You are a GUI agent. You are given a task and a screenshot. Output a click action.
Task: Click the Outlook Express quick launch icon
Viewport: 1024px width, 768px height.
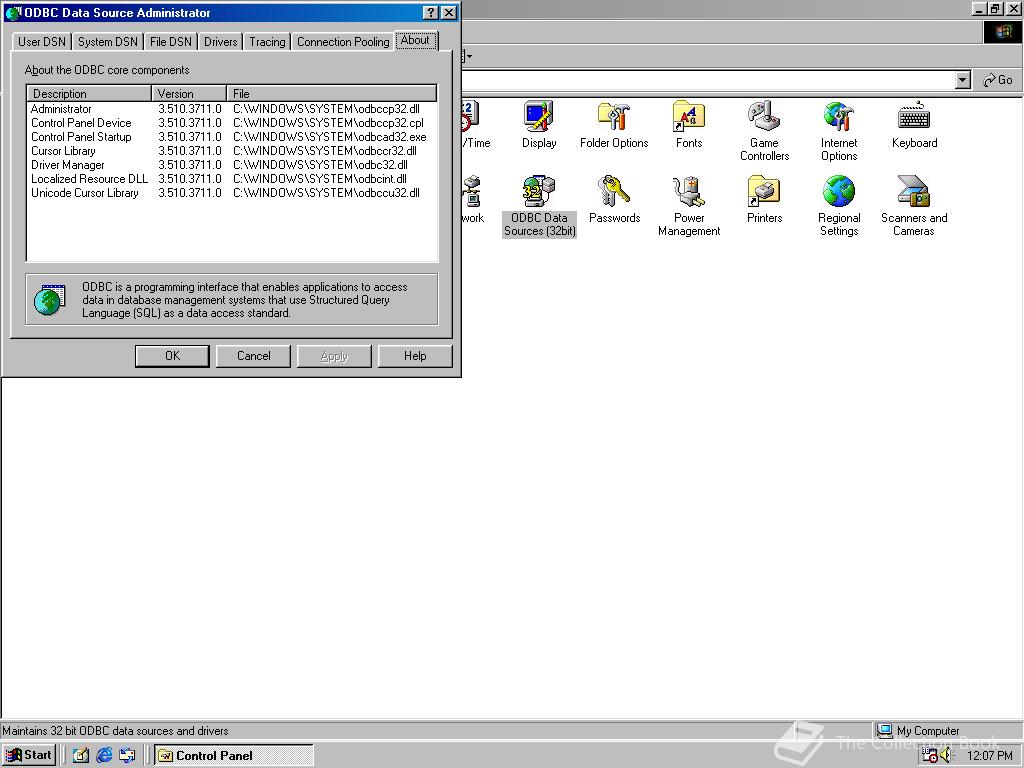tap(127, 756)
